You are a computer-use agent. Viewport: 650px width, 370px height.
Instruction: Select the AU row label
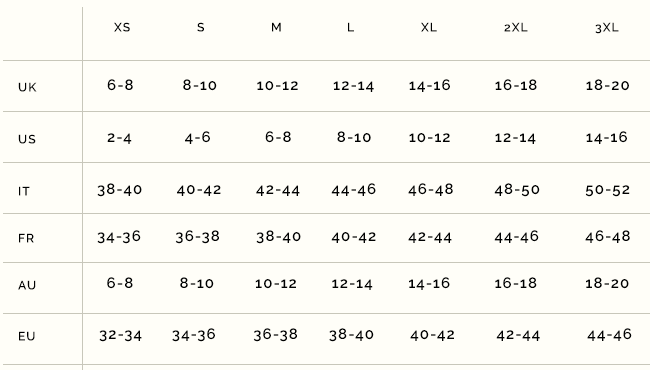pos(27,285)
